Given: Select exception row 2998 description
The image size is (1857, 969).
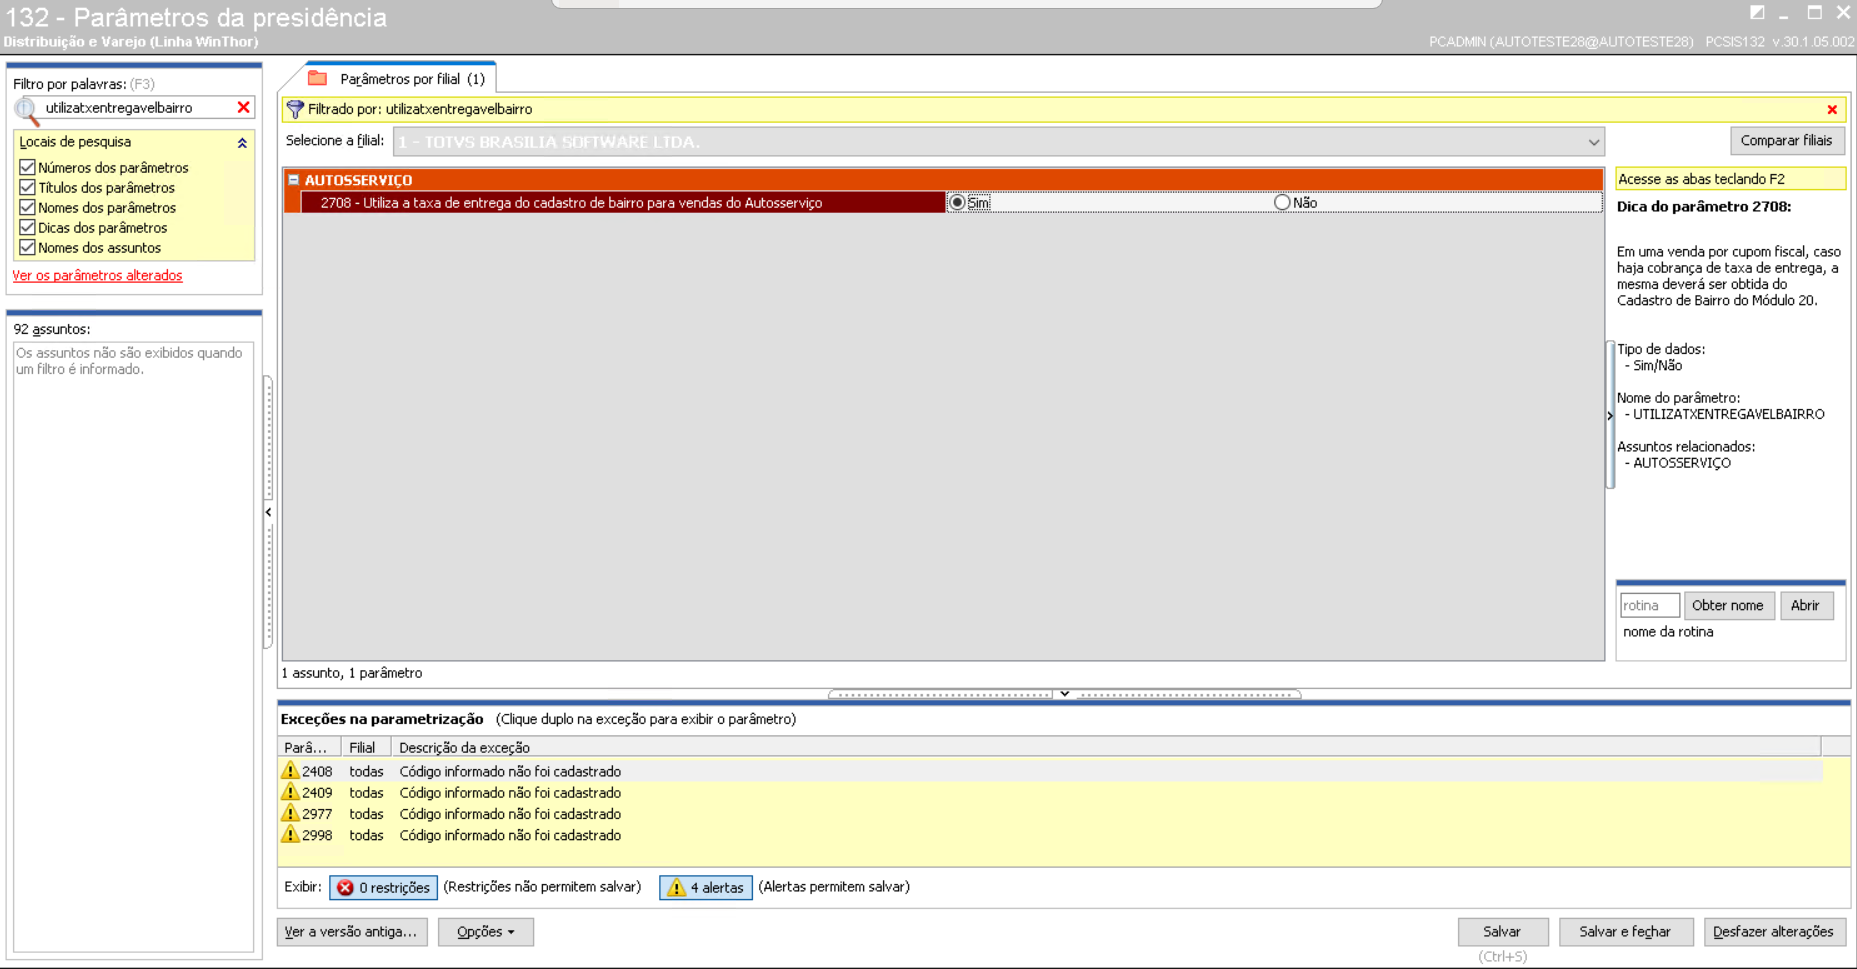Looking at the screenshot, I should pyautogui.click(x=510, y=834).
